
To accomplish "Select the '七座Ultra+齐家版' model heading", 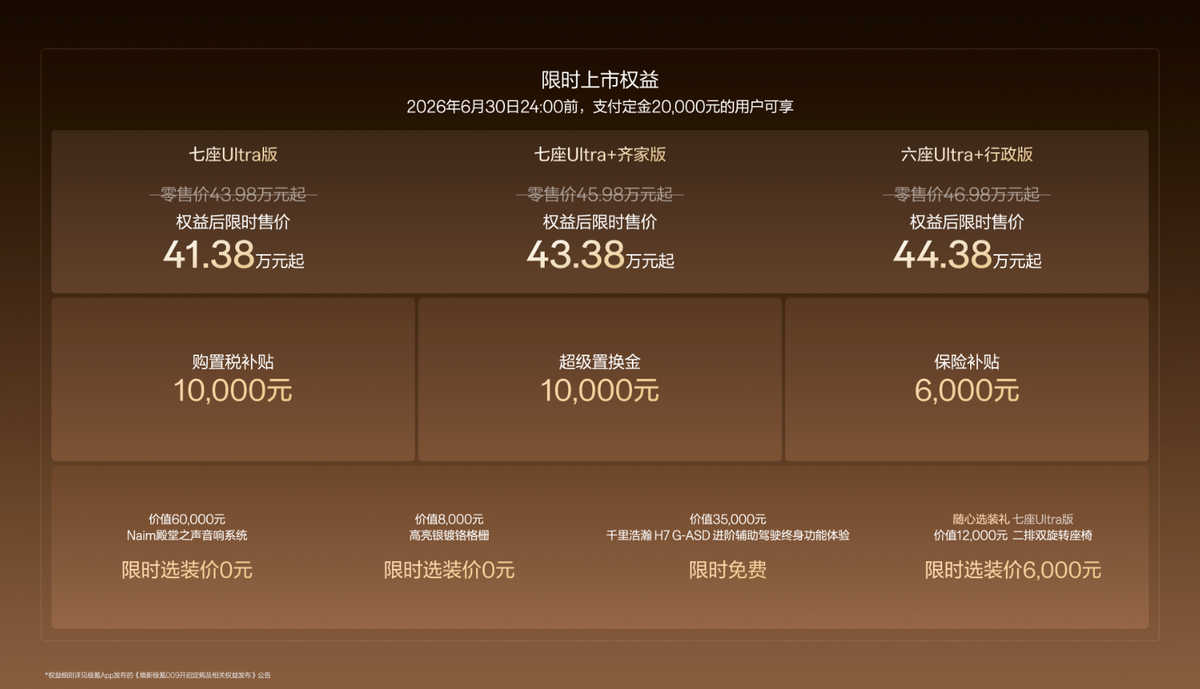I will click(600, 155).
